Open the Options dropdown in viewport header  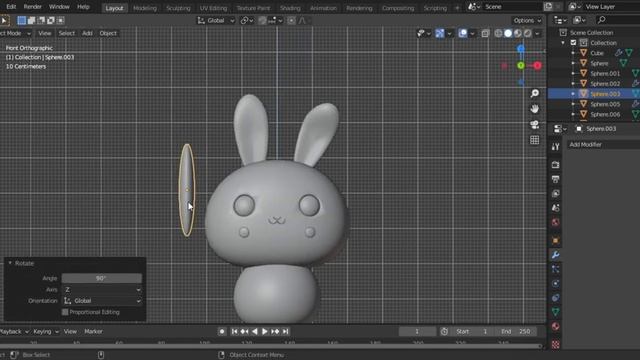pyautogui.click(x=527, y=20)
